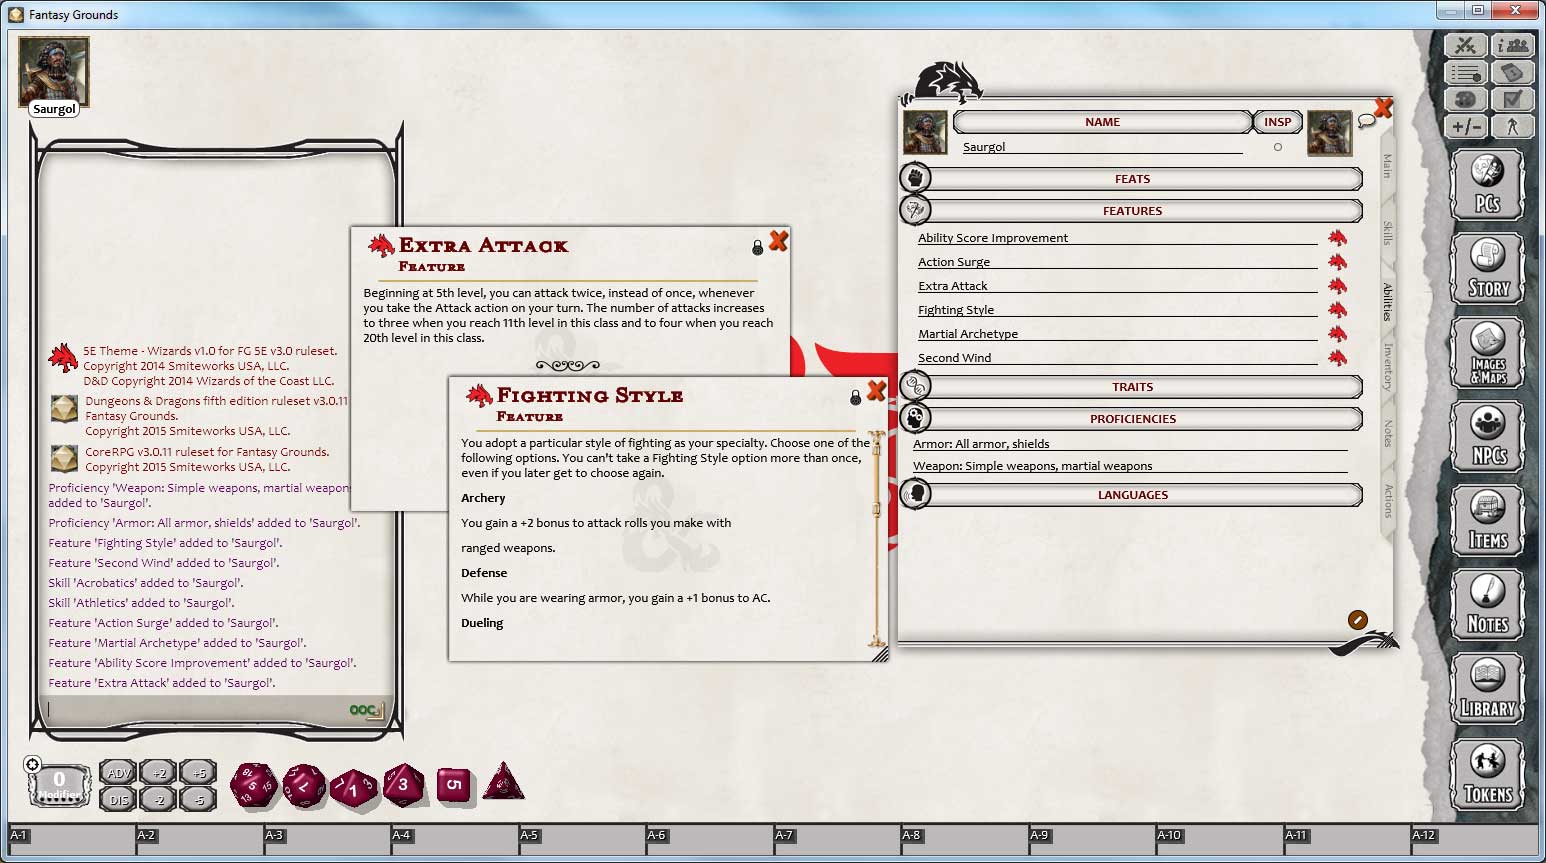
Task: Open the NPCs panel icon
Action: 1488,437
